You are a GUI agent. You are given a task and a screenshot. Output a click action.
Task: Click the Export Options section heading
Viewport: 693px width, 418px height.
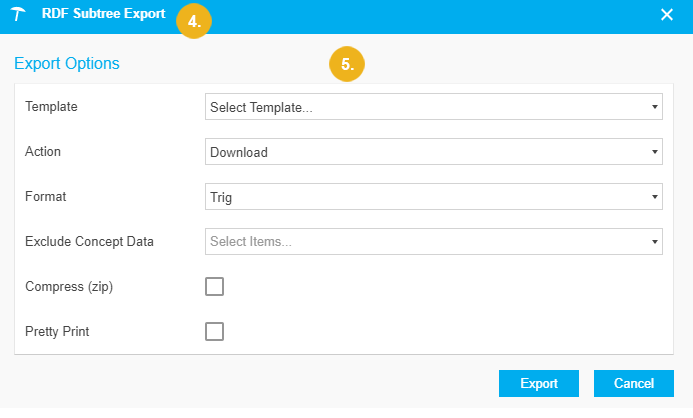click(x=67, y=64)
